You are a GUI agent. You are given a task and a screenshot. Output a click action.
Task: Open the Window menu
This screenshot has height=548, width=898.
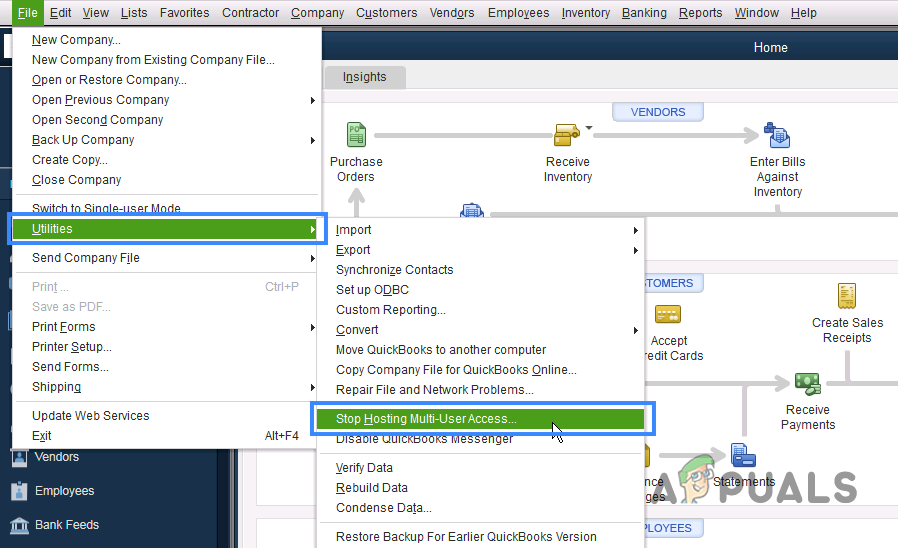tap(757, 13)
